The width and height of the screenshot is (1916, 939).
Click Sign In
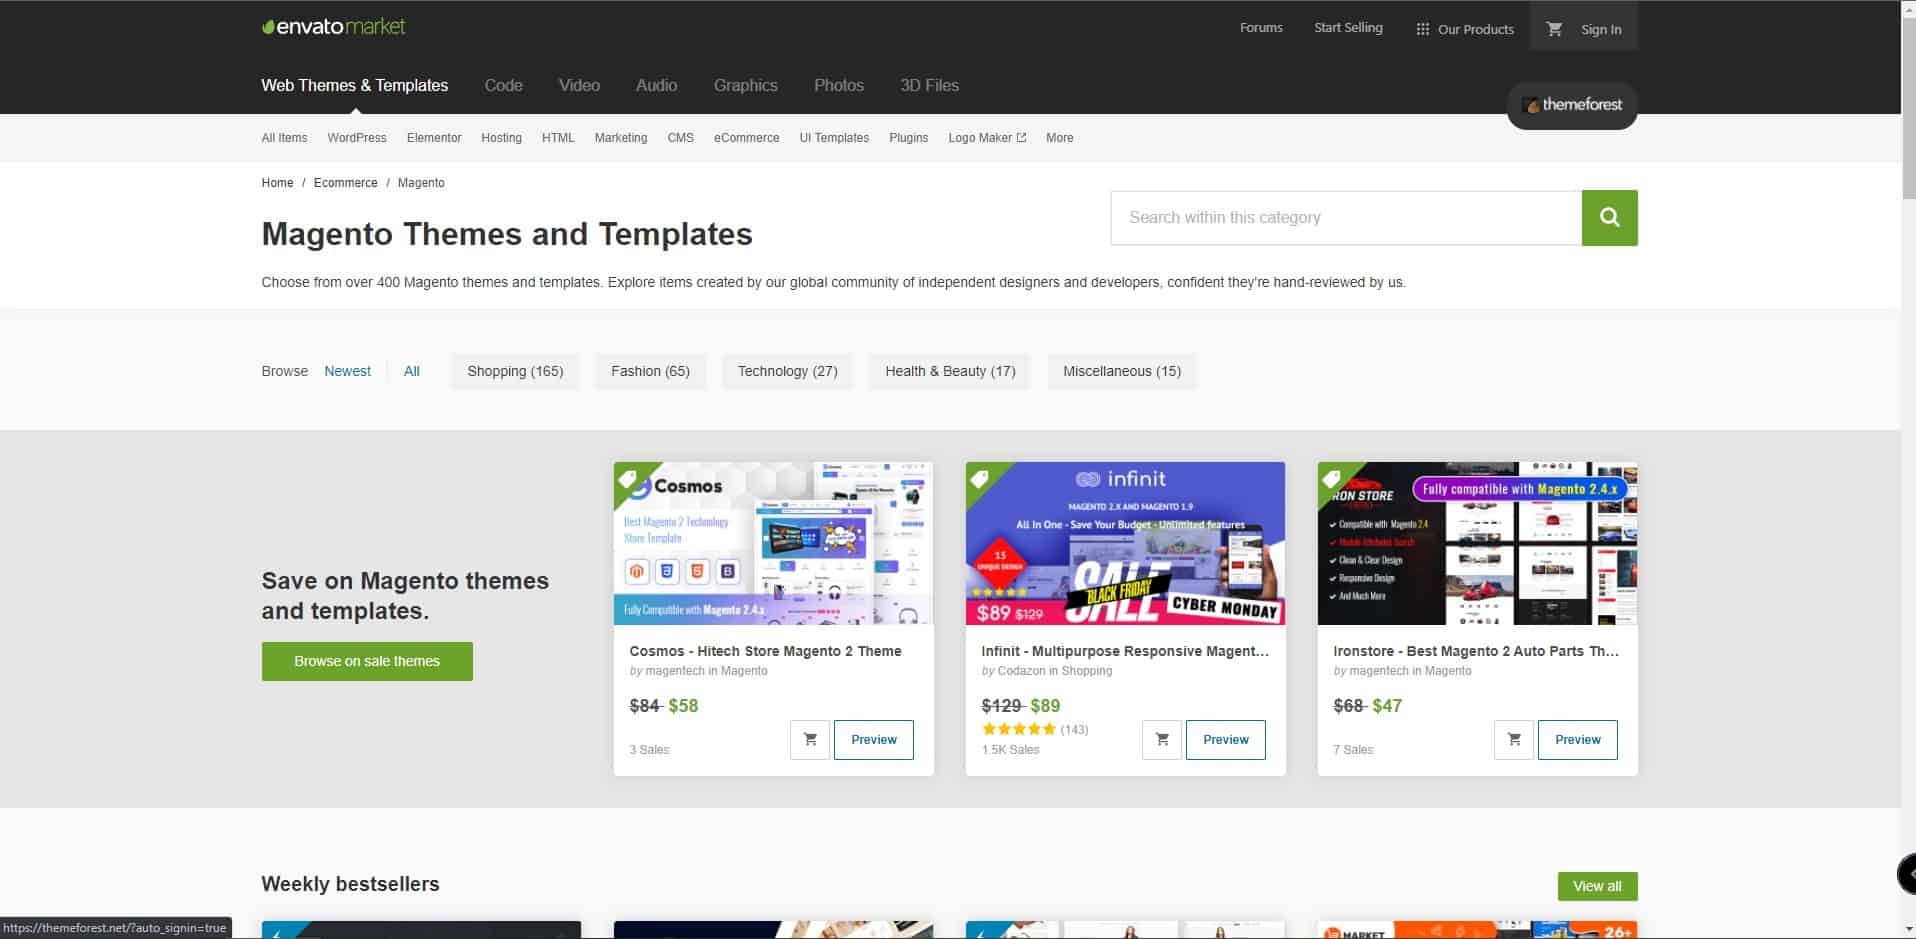pos(1601,30)
